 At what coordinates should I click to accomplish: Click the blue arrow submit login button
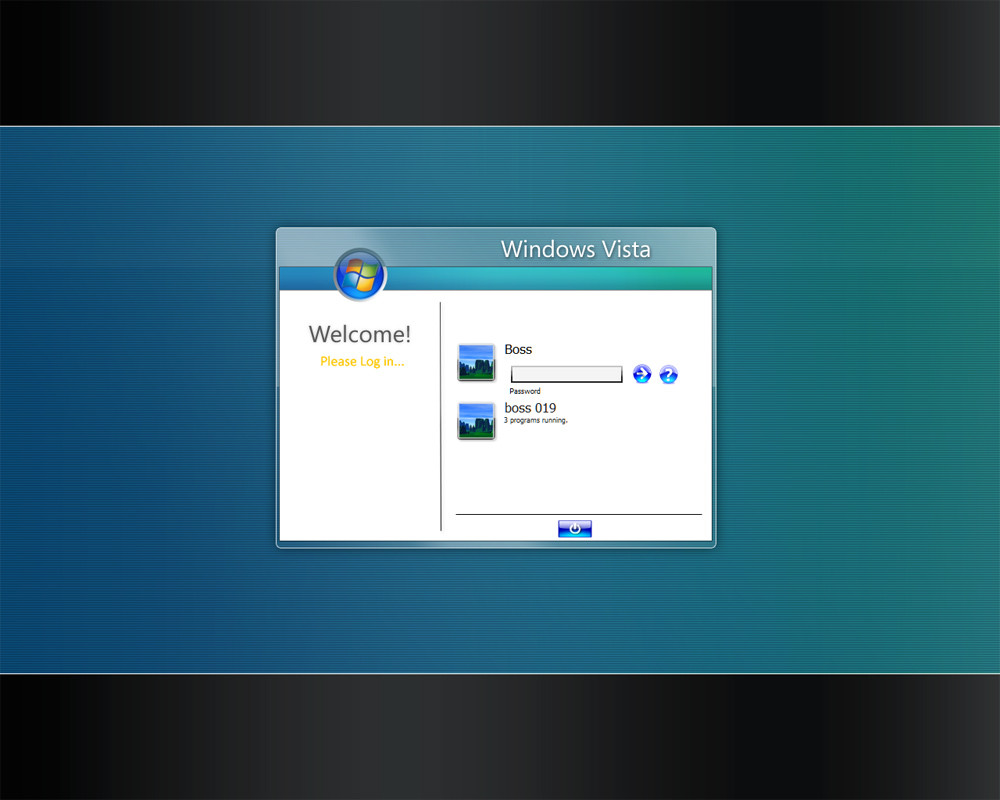(642, 374)
